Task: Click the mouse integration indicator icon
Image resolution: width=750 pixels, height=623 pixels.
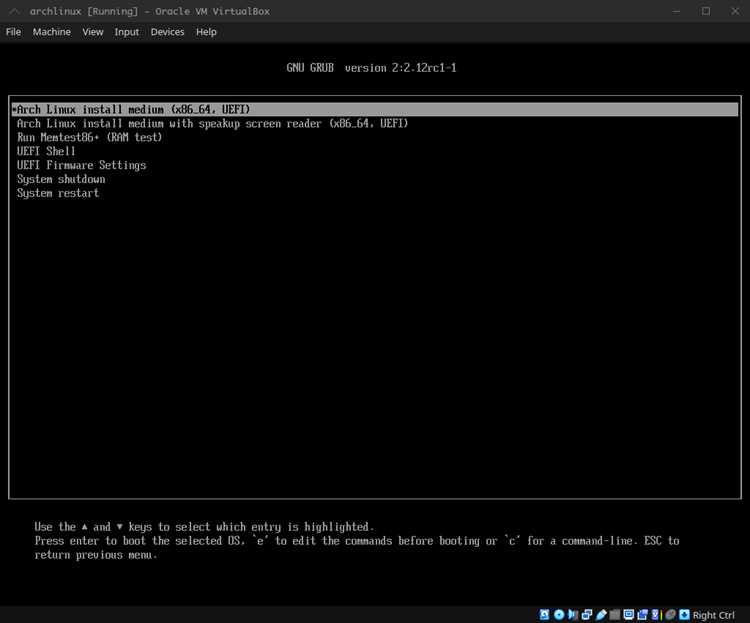Action: pyautogui.click(x=671, y=614)
